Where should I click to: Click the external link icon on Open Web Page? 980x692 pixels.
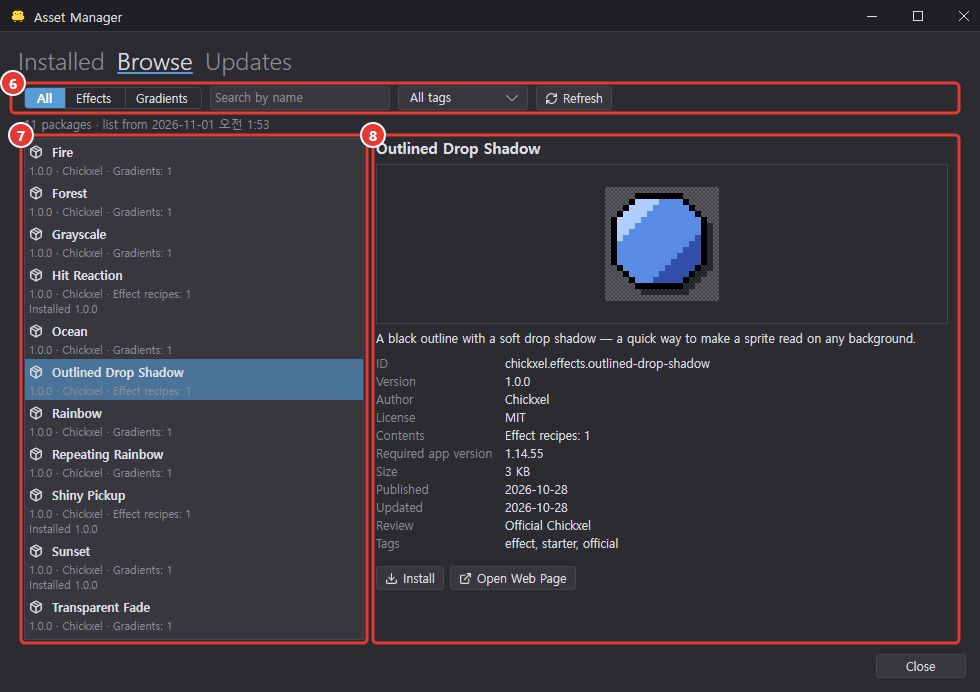click(x=465, y=579)
